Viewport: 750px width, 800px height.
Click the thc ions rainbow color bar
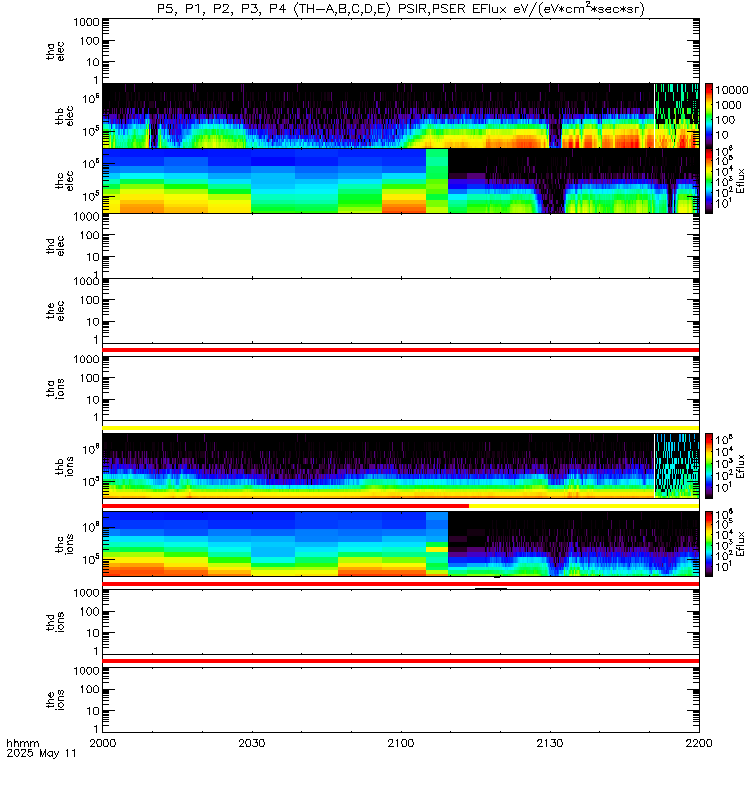click(x=709, y=544)
